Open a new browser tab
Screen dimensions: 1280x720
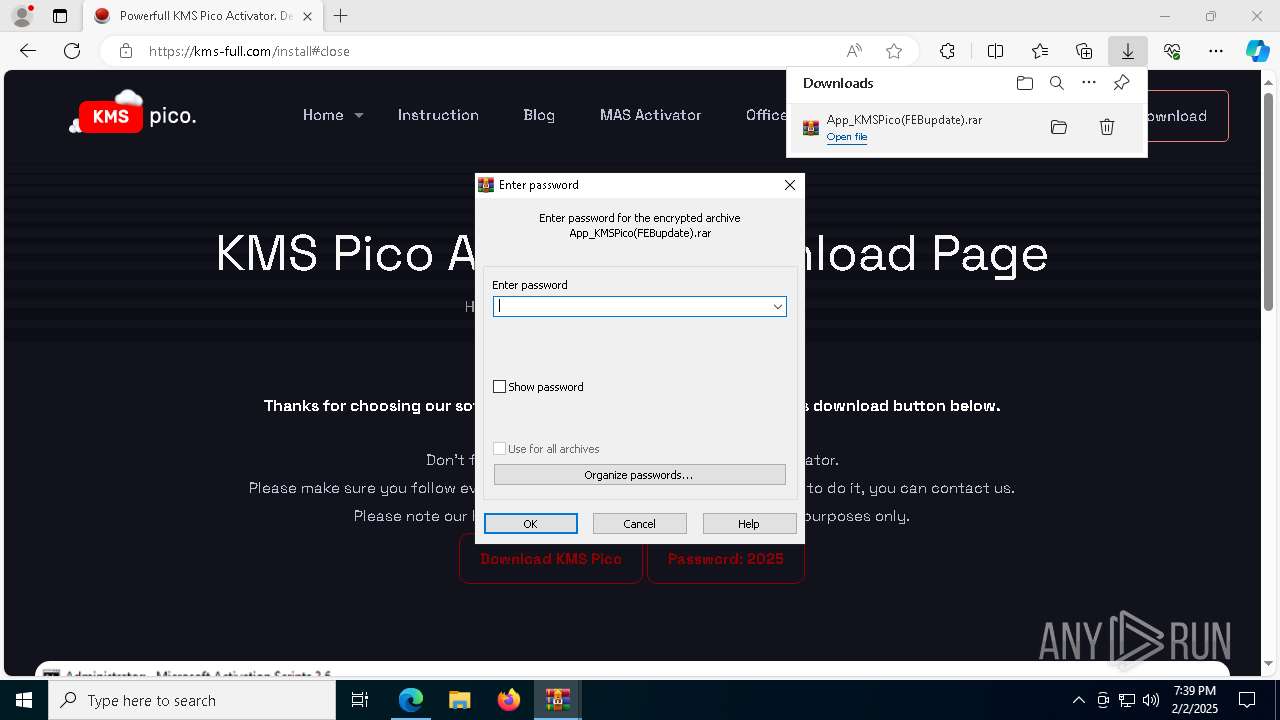pyautogui.click(x=341, y=16)
